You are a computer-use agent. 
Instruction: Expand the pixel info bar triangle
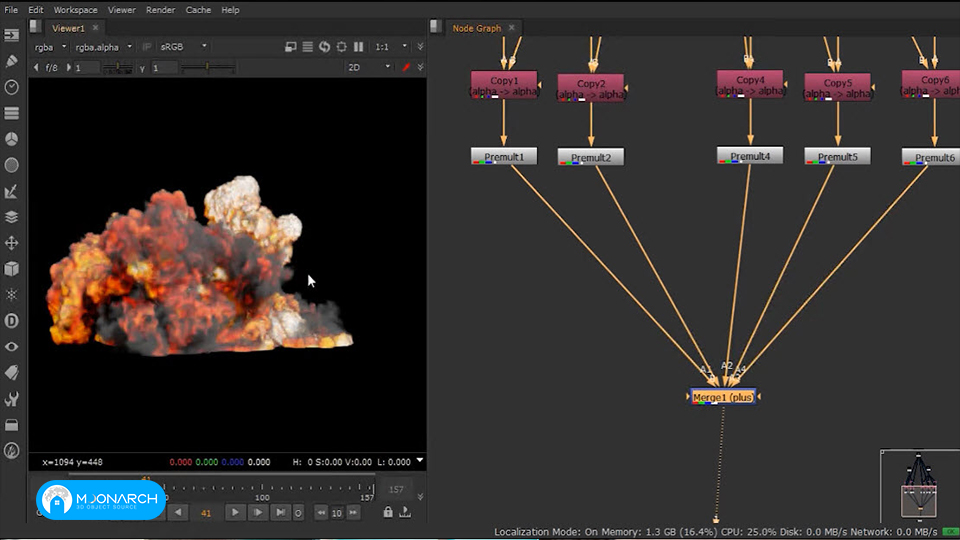[x=419, y=460]
